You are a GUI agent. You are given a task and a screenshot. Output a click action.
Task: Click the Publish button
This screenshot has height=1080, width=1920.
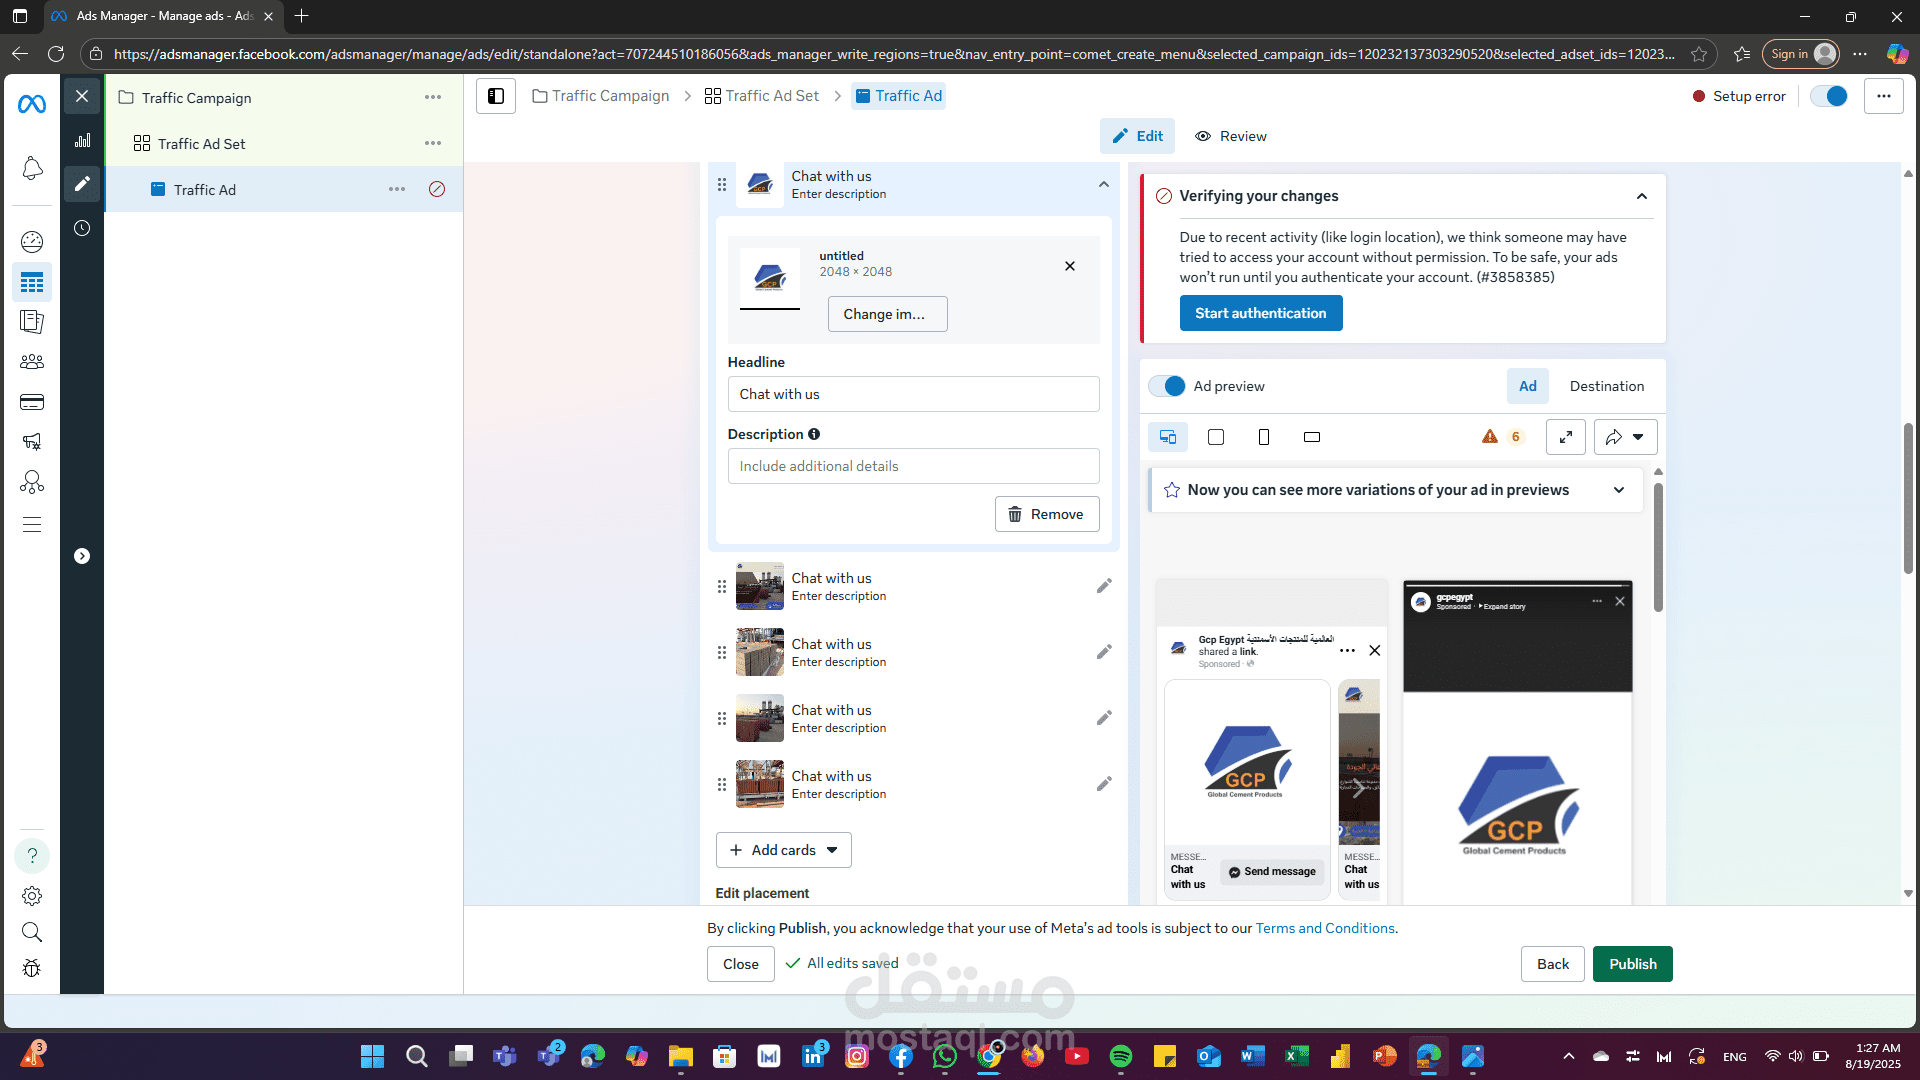point(1633,964)
